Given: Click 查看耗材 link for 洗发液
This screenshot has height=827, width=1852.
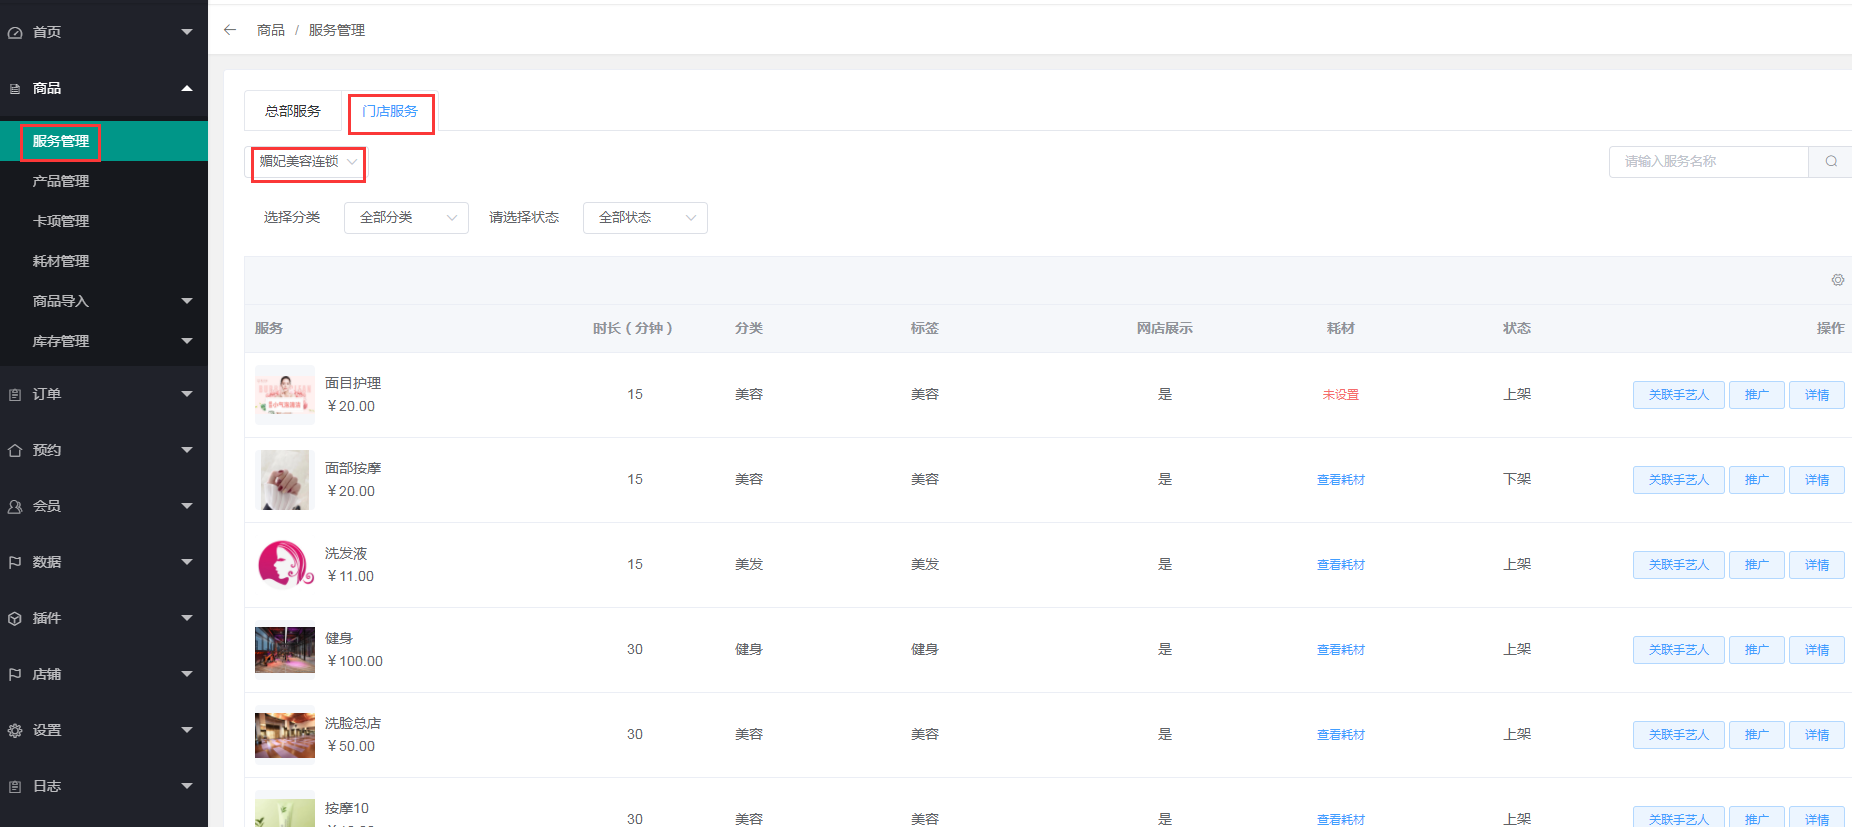Looking at the screenshot, I should pos(1340,565).
